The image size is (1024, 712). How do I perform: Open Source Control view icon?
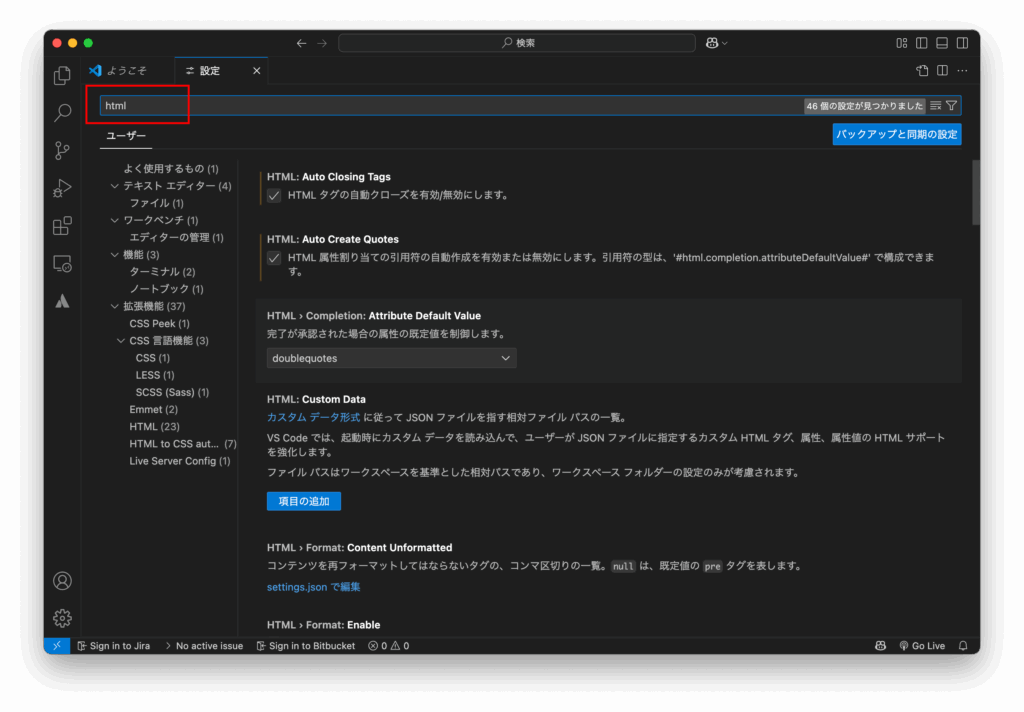[62, 151]
